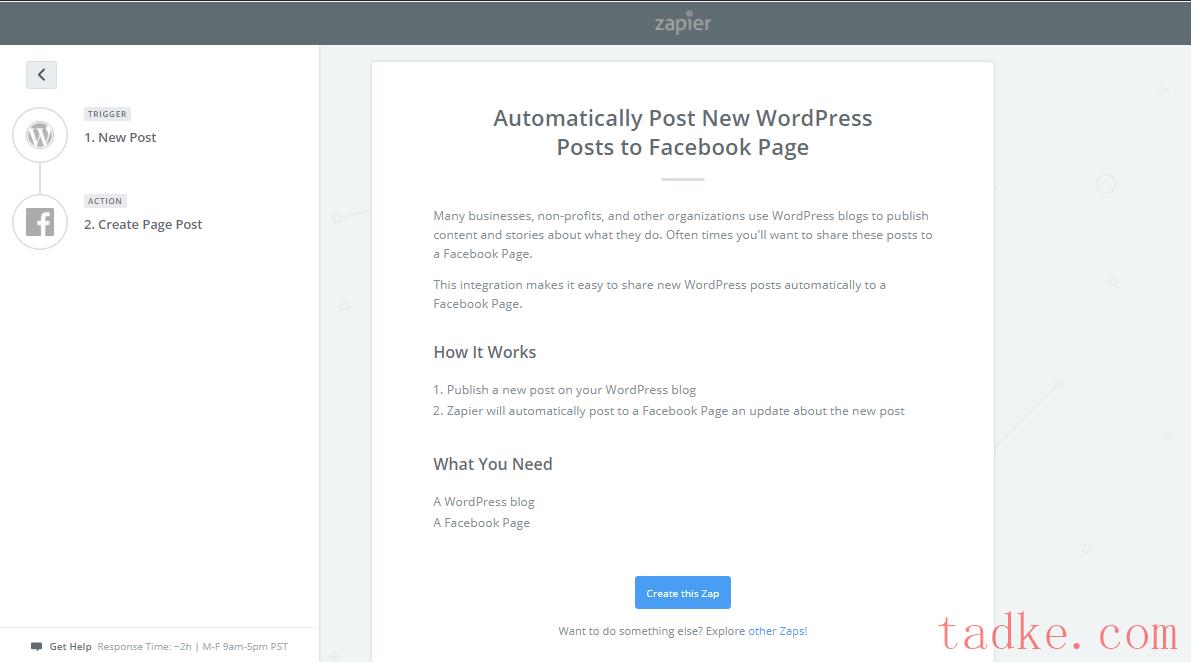This screenshot has width=1191, height=662.
Task: Click the Get Help text
Action: pos(70,647)
